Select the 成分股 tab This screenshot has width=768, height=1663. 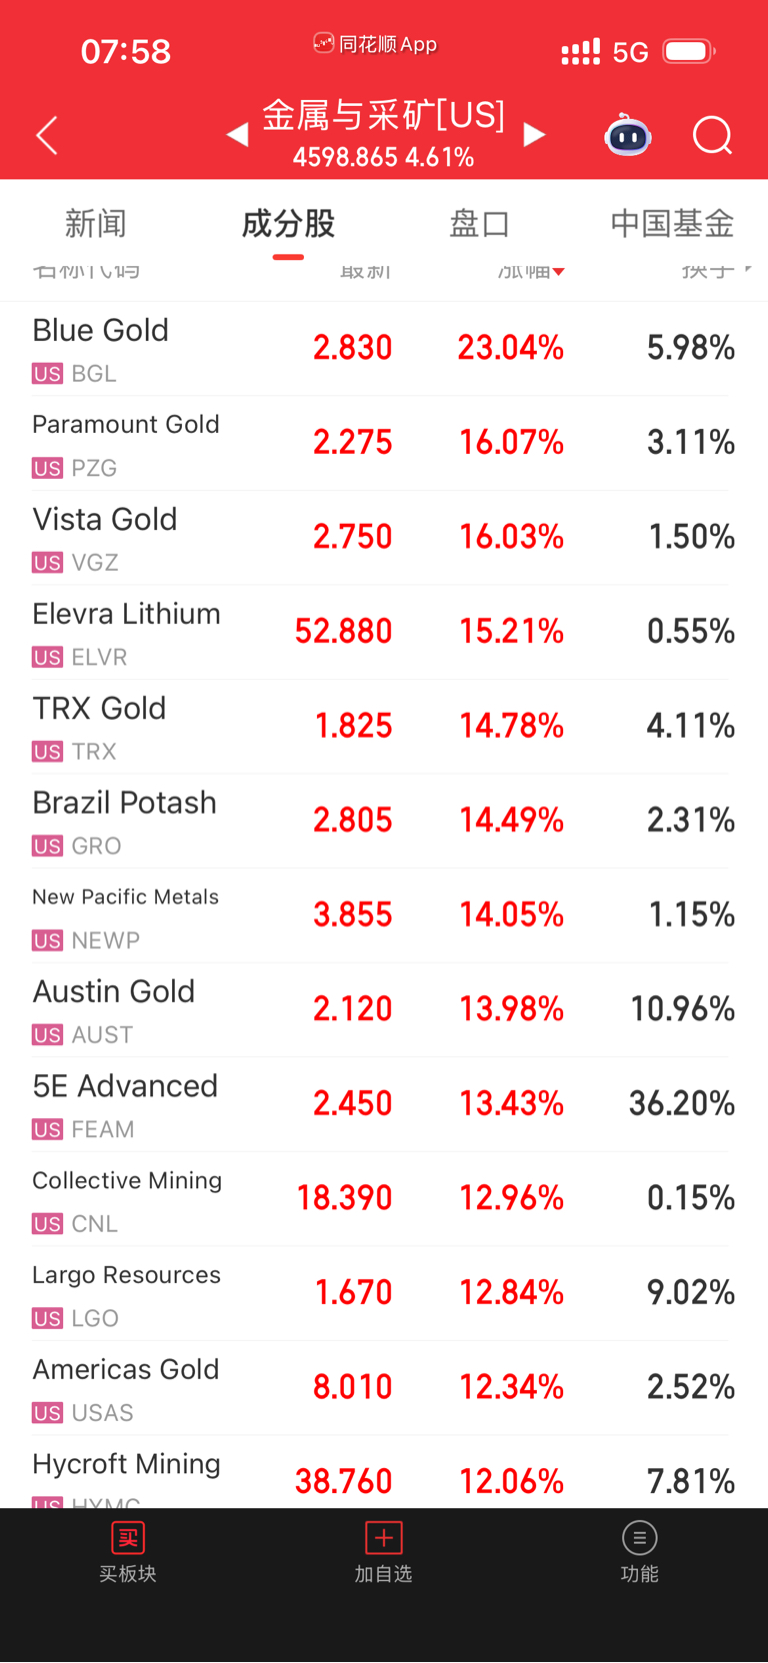288,224
